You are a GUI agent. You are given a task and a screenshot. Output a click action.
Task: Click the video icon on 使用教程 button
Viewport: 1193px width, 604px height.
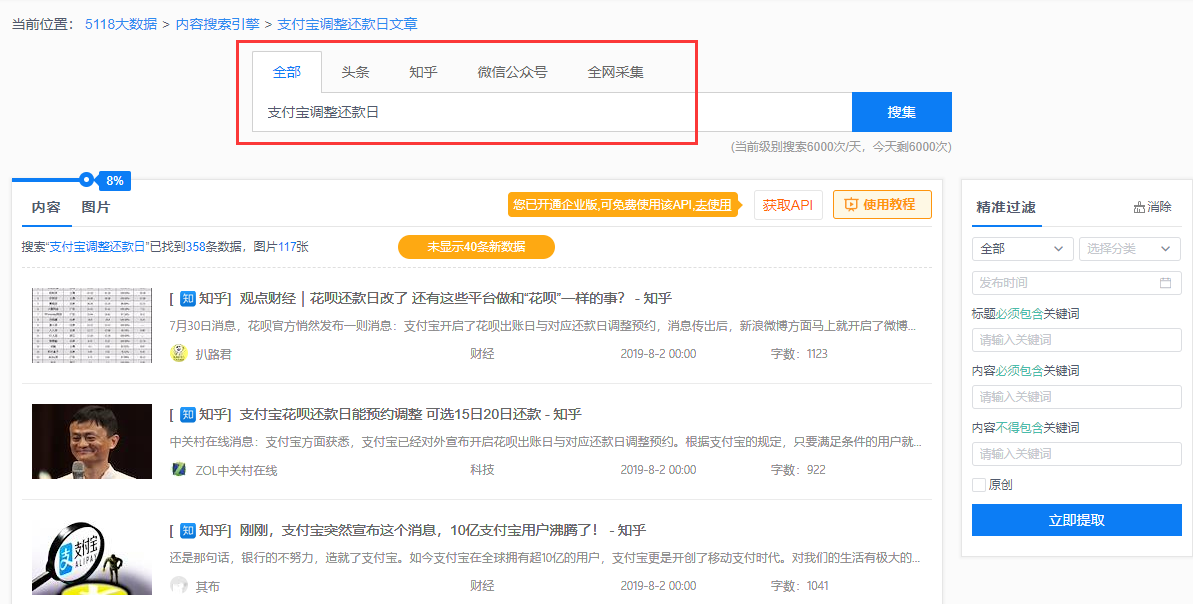tap(851, 205)
